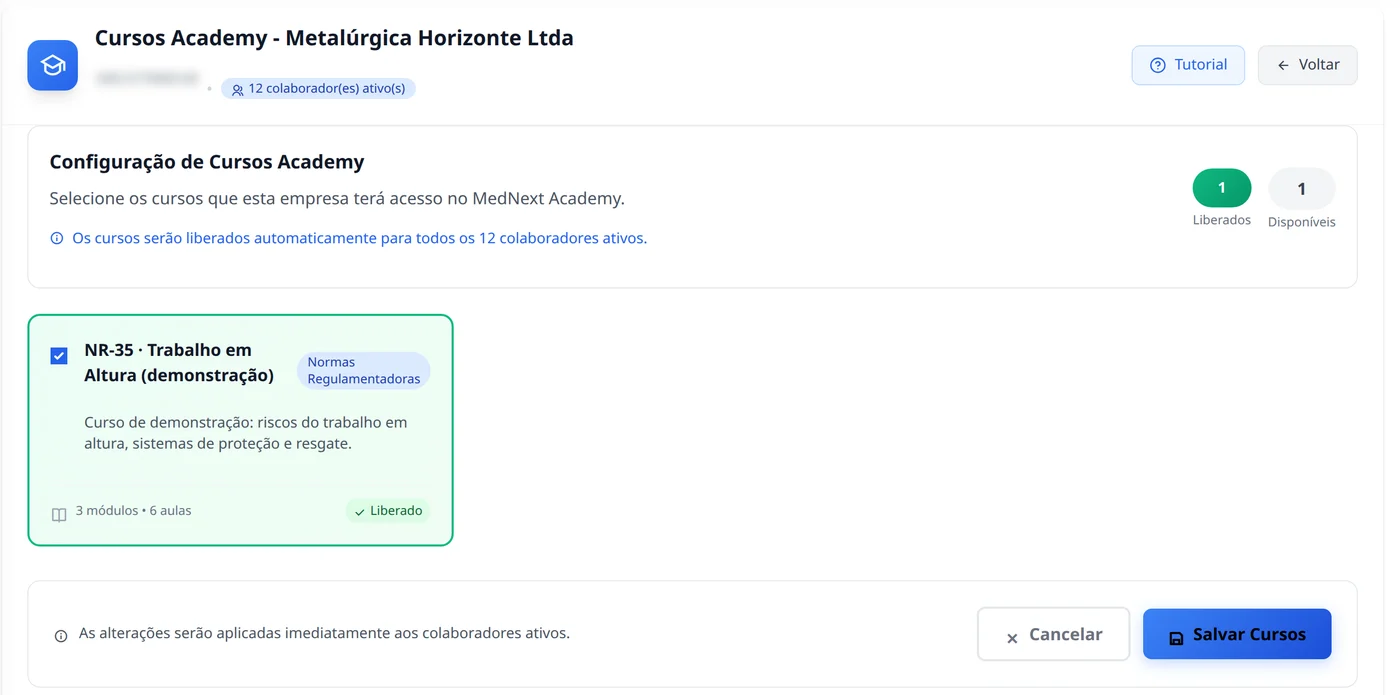Click the checkmark icon in Liberado badge
The height and width of the screenshot is (695, 1400).
[x=360, y=512]
